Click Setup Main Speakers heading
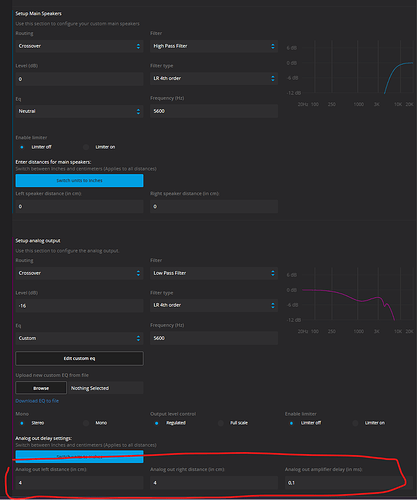 coord(38,14)
